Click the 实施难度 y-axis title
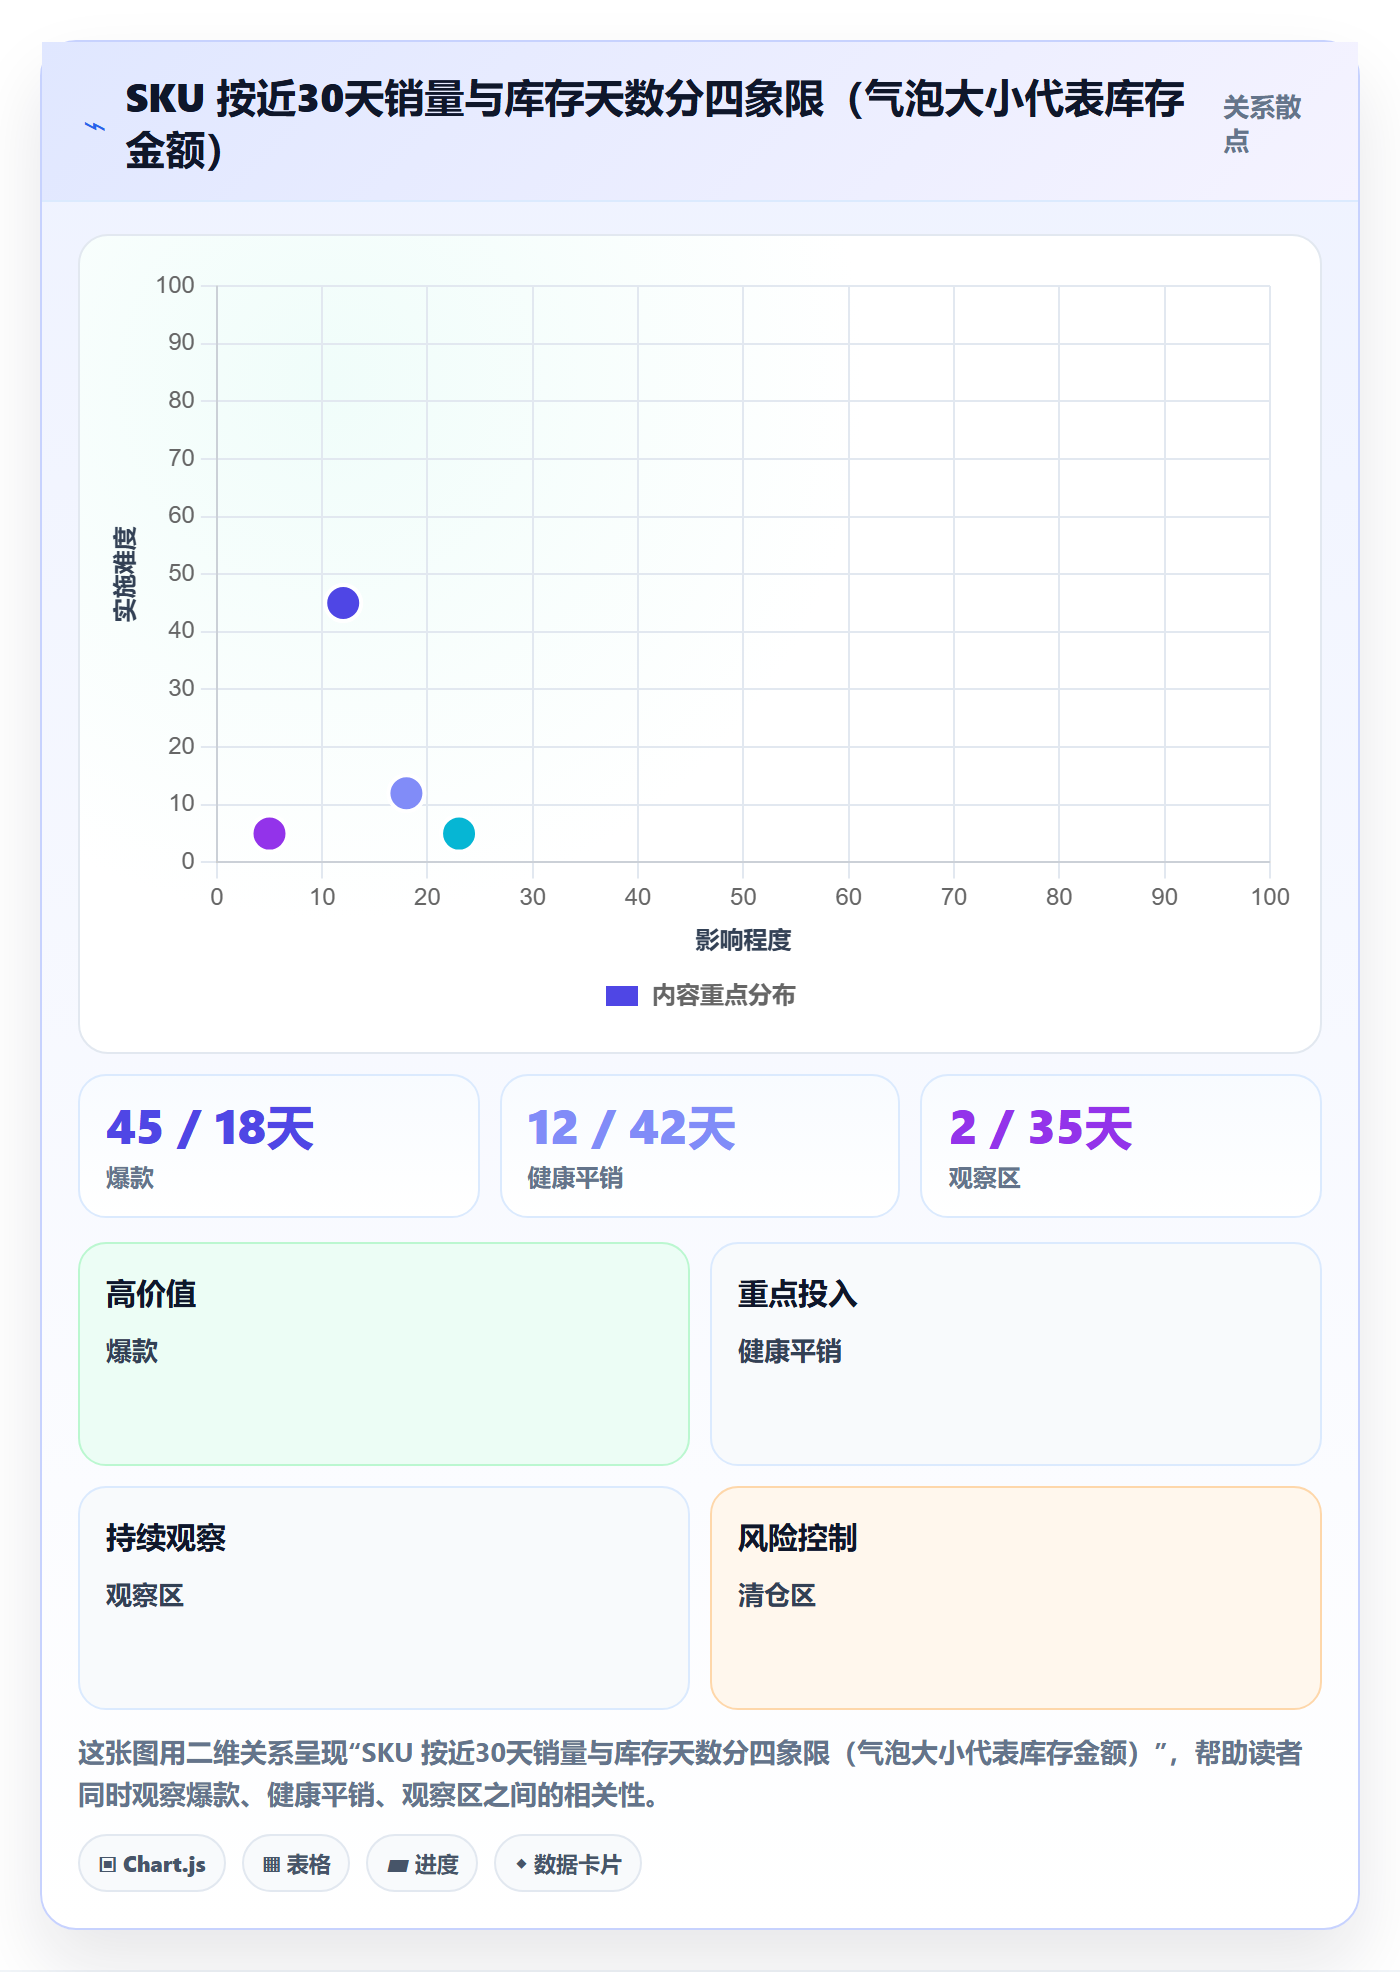 [125, 574]
